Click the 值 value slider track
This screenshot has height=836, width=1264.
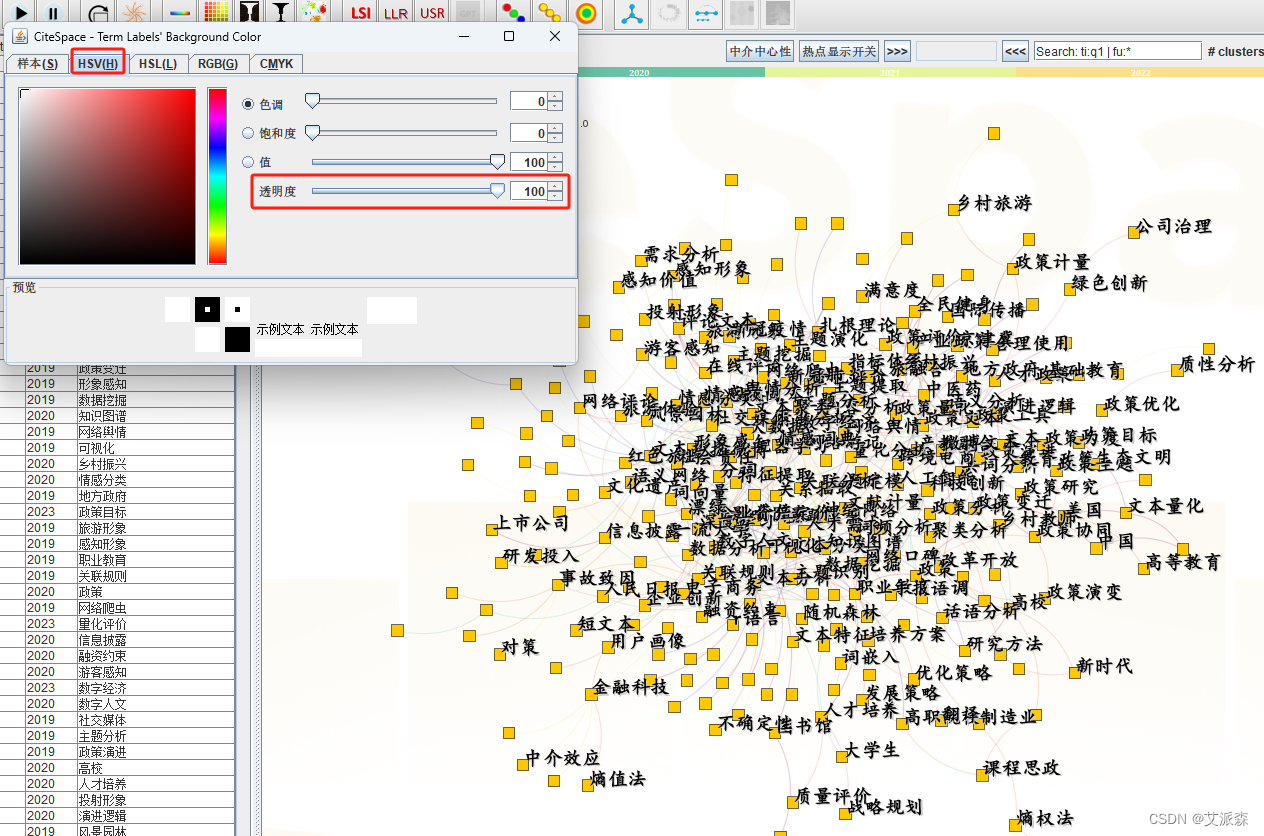pyautogui.click(x=404, y=162)
